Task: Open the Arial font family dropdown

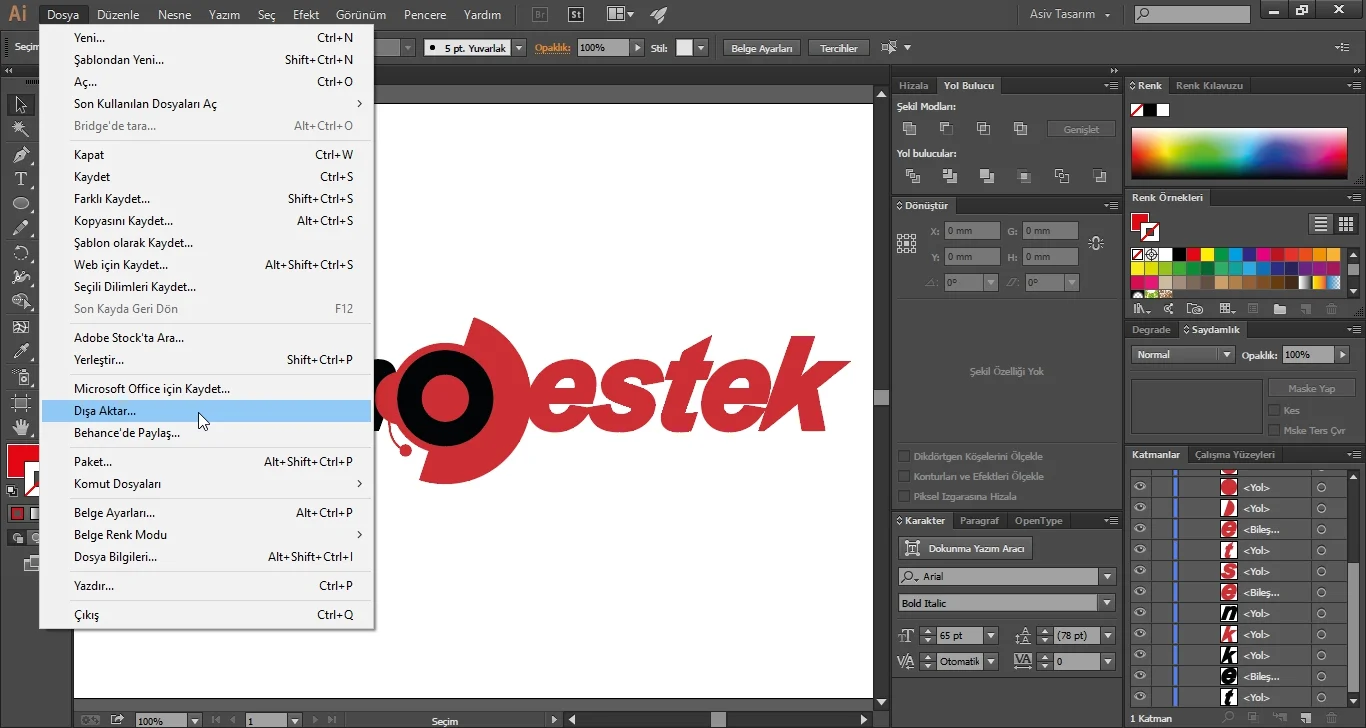Action: click(1107, 577)
